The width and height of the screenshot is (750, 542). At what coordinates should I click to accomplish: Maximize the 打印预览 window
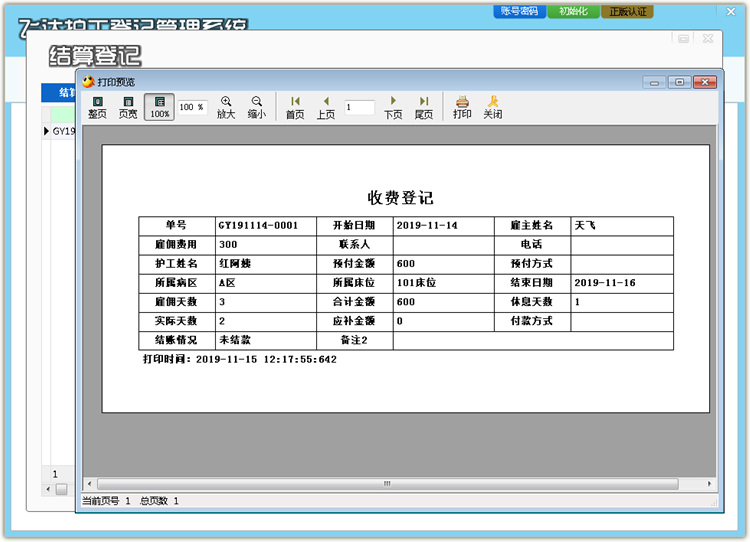coord(679,82)
